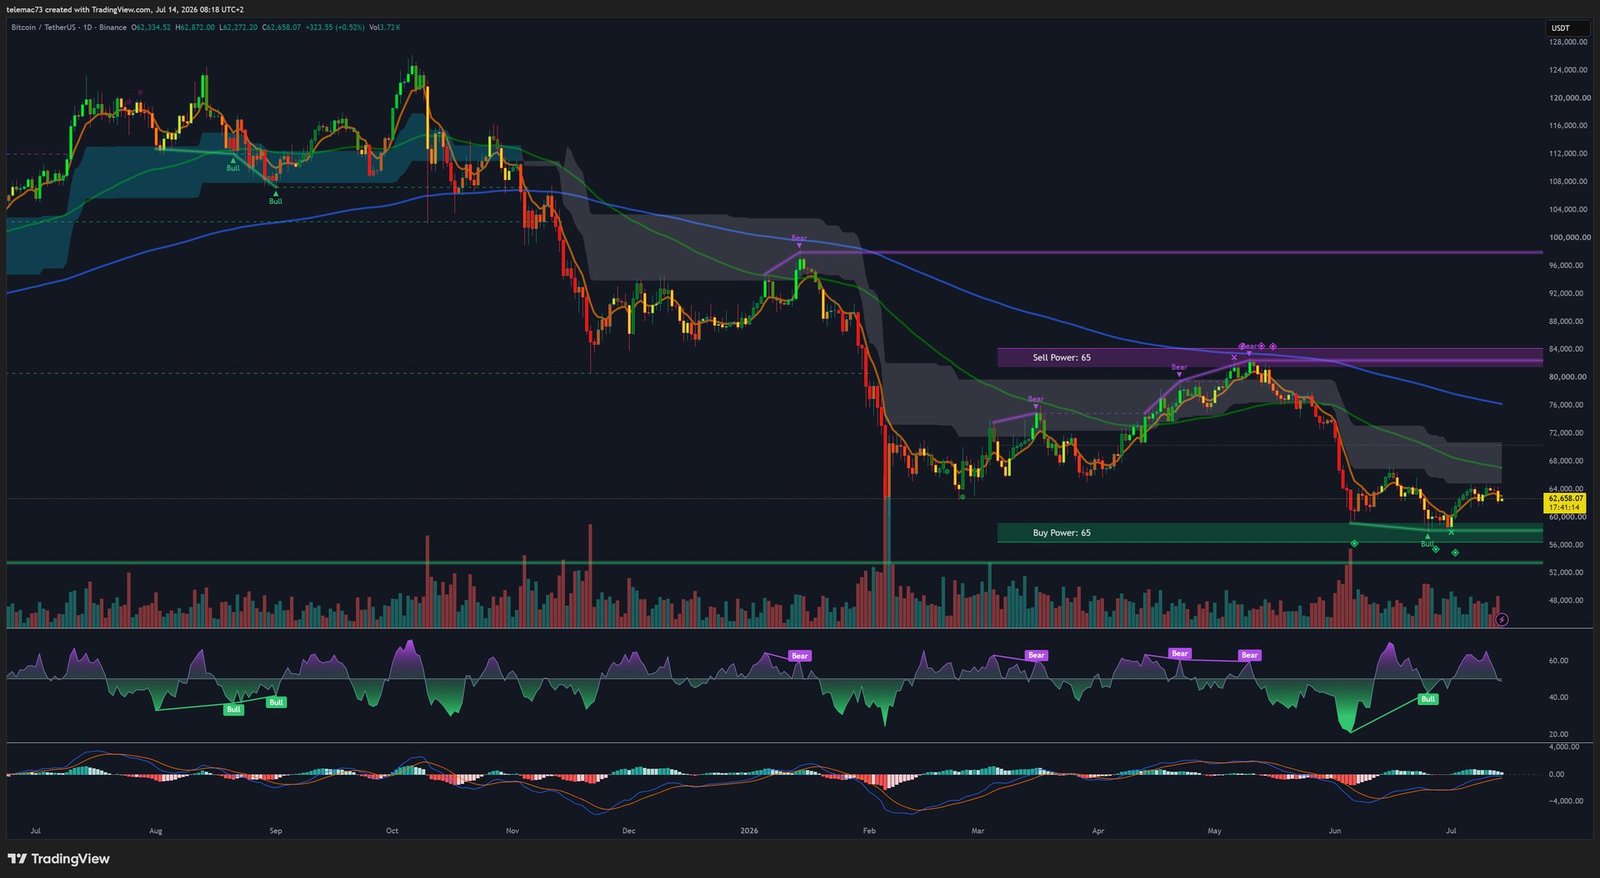Click the -4,000.00 MACD axis label

(x=1566, y=801)
